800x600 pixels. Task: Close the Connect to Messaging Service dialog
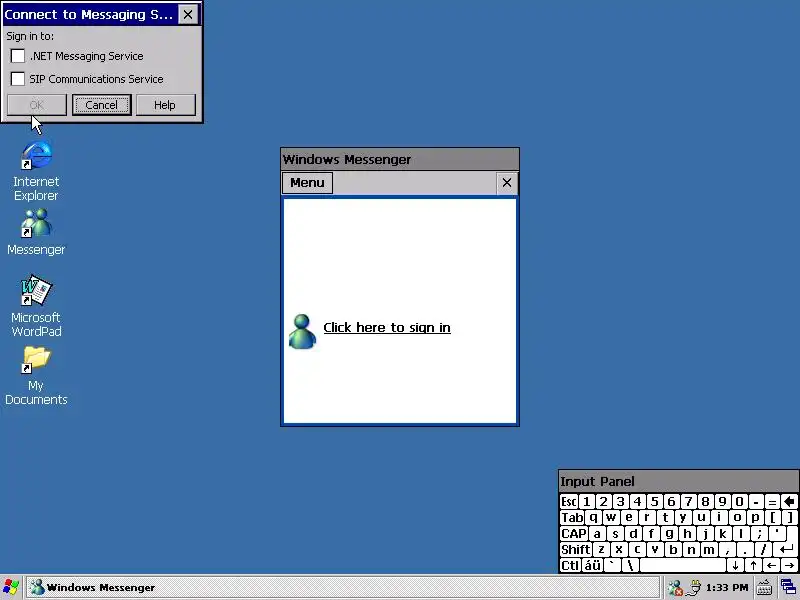pos(188,14)
